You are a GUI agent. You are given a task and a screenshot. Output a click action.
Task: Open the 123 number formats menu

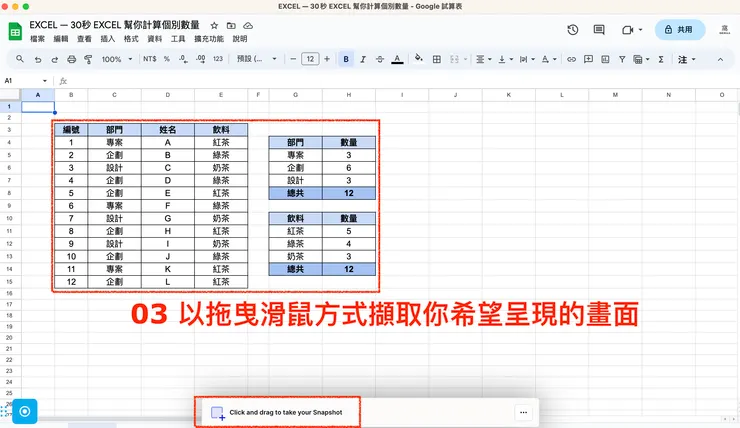tap(218, 59)
